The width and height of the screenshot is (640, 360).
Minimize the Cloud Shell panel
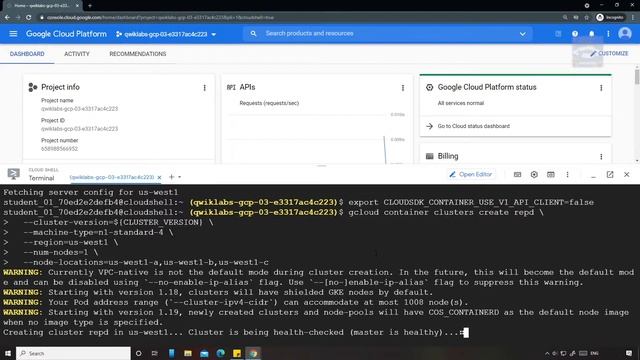click(593, 176)
